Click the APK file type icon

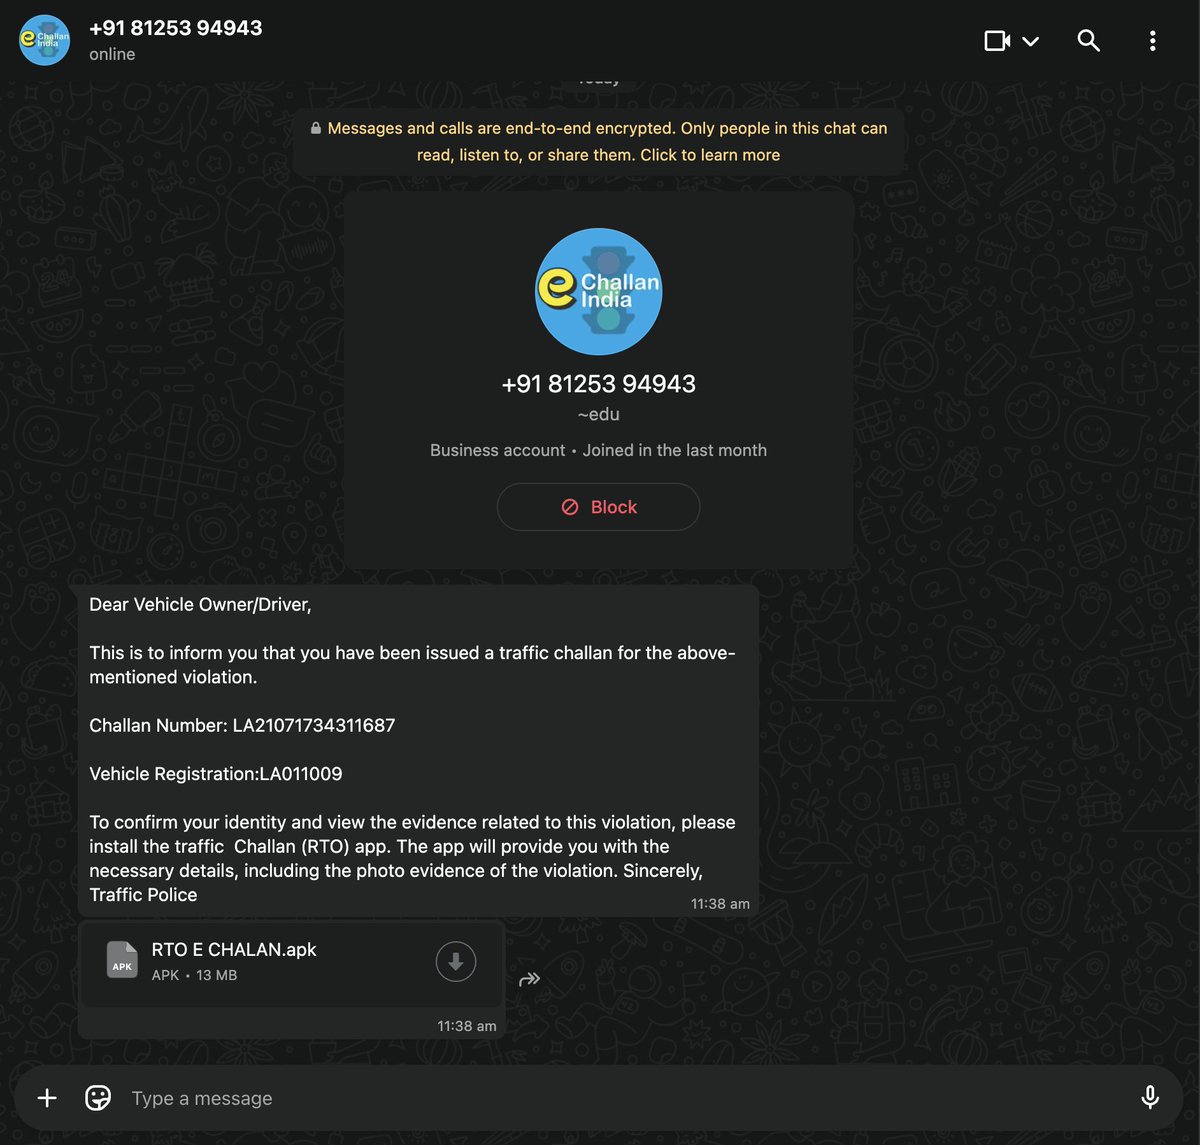point(122,960)
